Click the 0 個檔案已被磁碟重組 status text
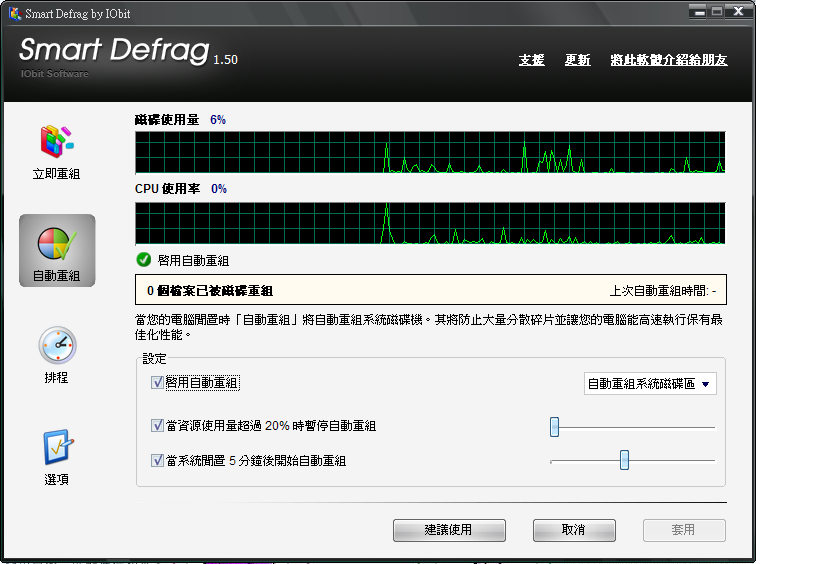Screen dimensions: 840x564 pyautogui.click(x=210, y=291)
